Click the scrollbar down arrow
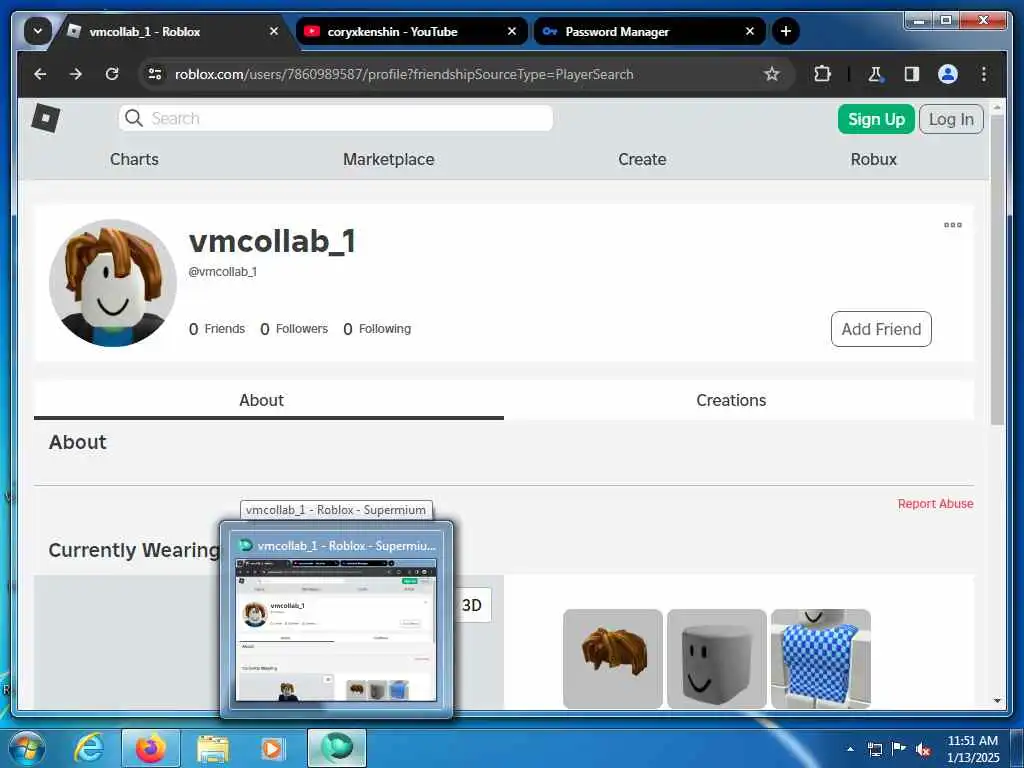The height and width of the screenshot is (768, 1024). (997, 701)
